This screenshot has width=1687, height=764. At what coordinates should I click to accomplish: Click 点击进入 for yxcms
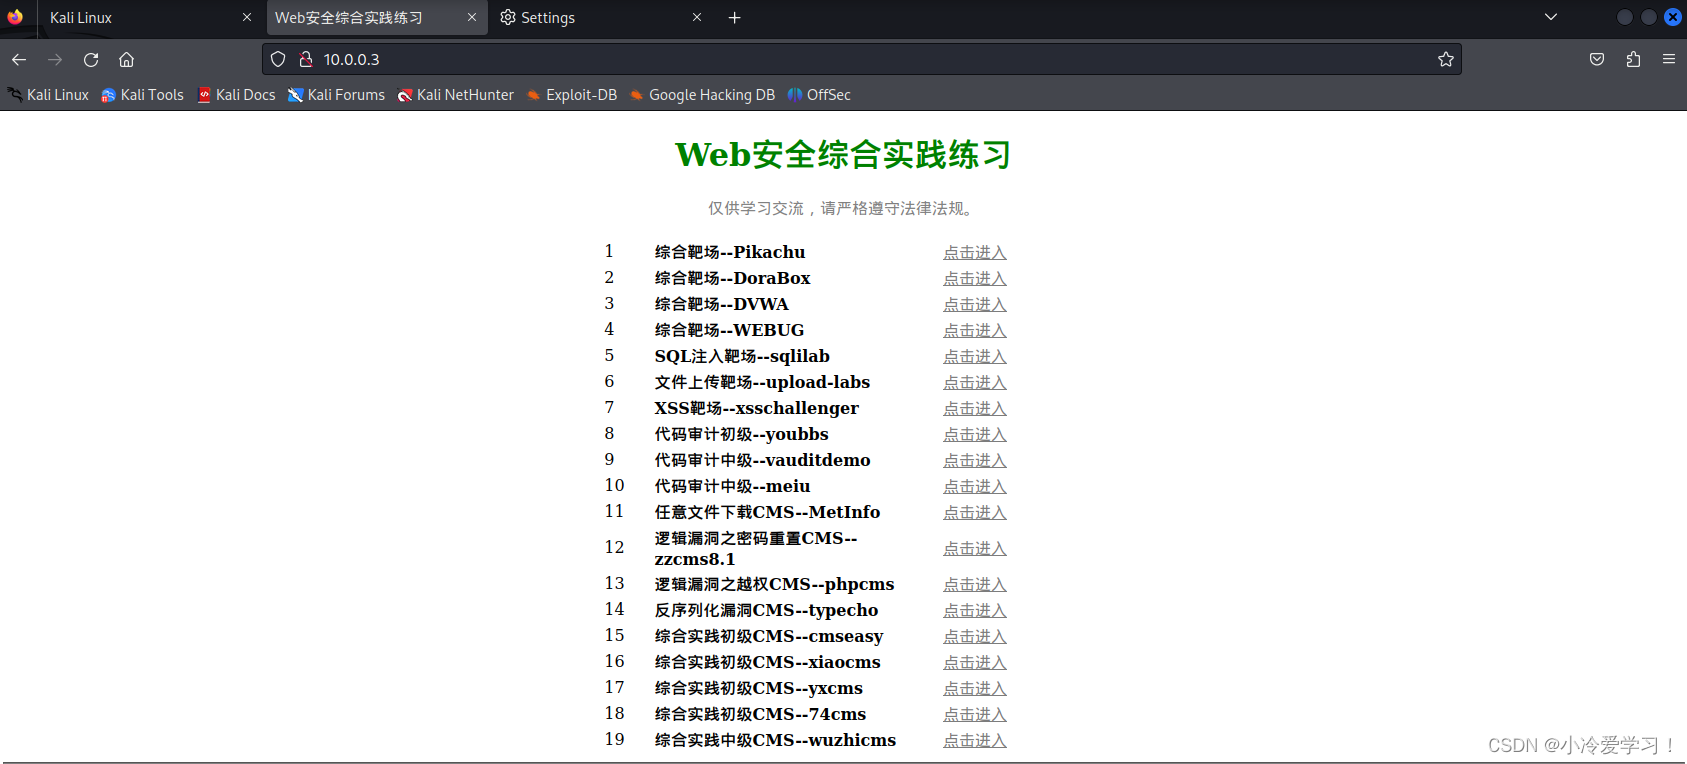point(975,689)
